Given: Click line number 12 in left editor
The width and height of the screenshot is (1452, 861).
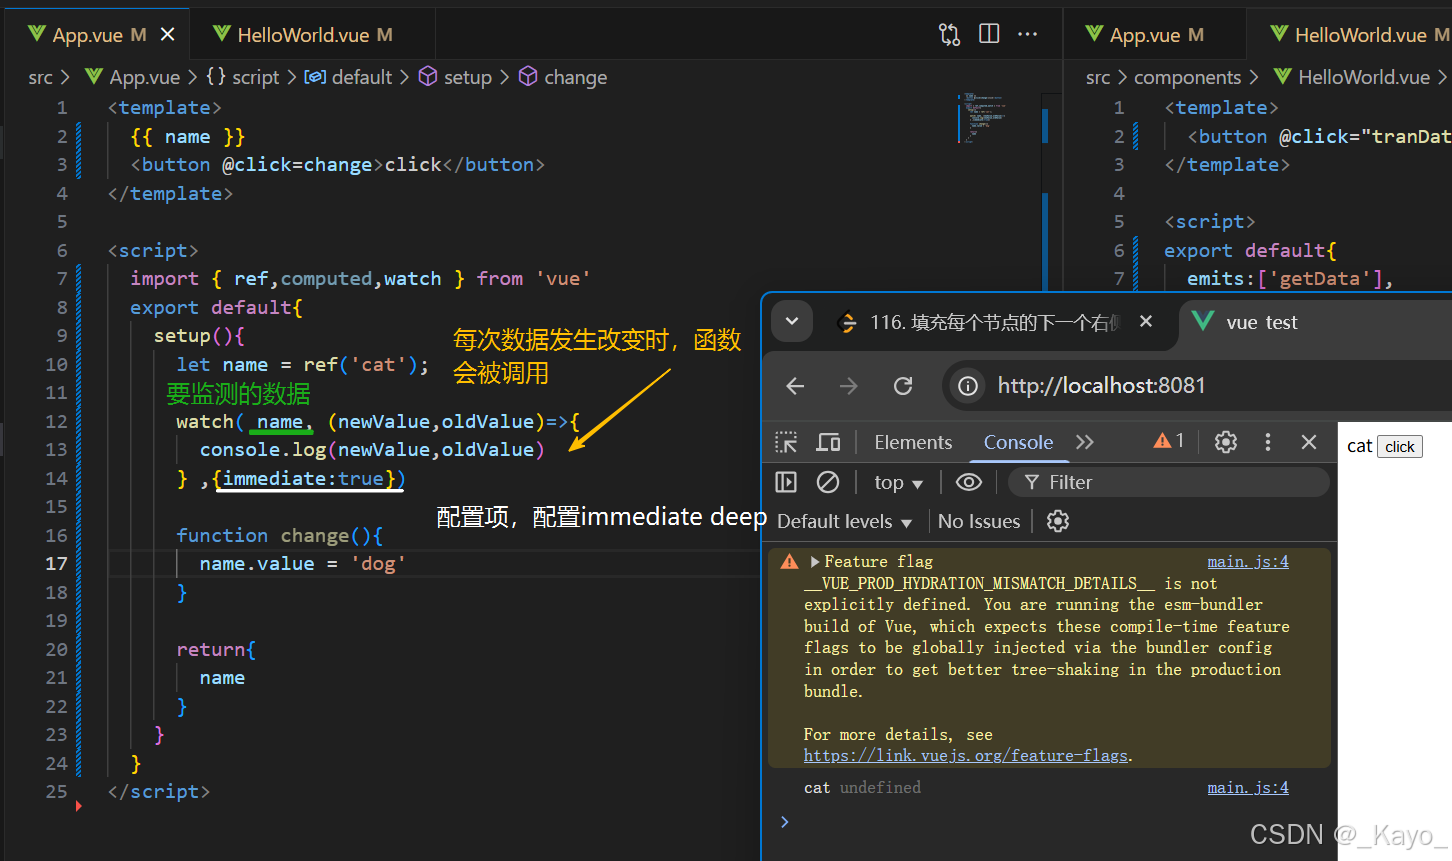Looking at the screenshot, I should pos(56,422).
